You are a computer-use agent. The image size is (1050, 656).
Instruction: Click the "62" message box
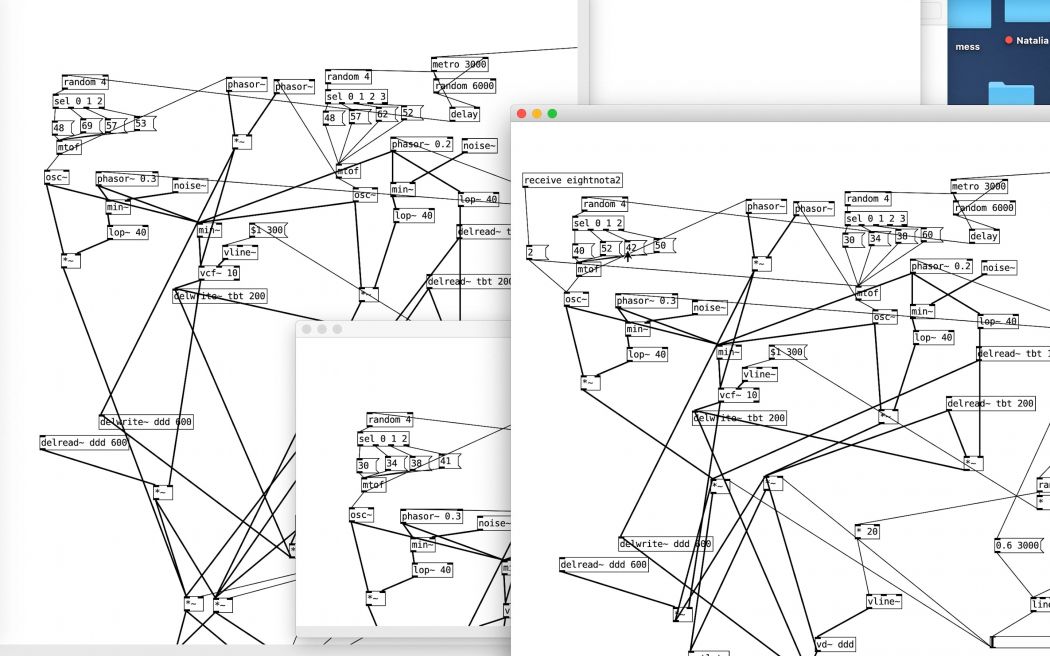[386, 114]
